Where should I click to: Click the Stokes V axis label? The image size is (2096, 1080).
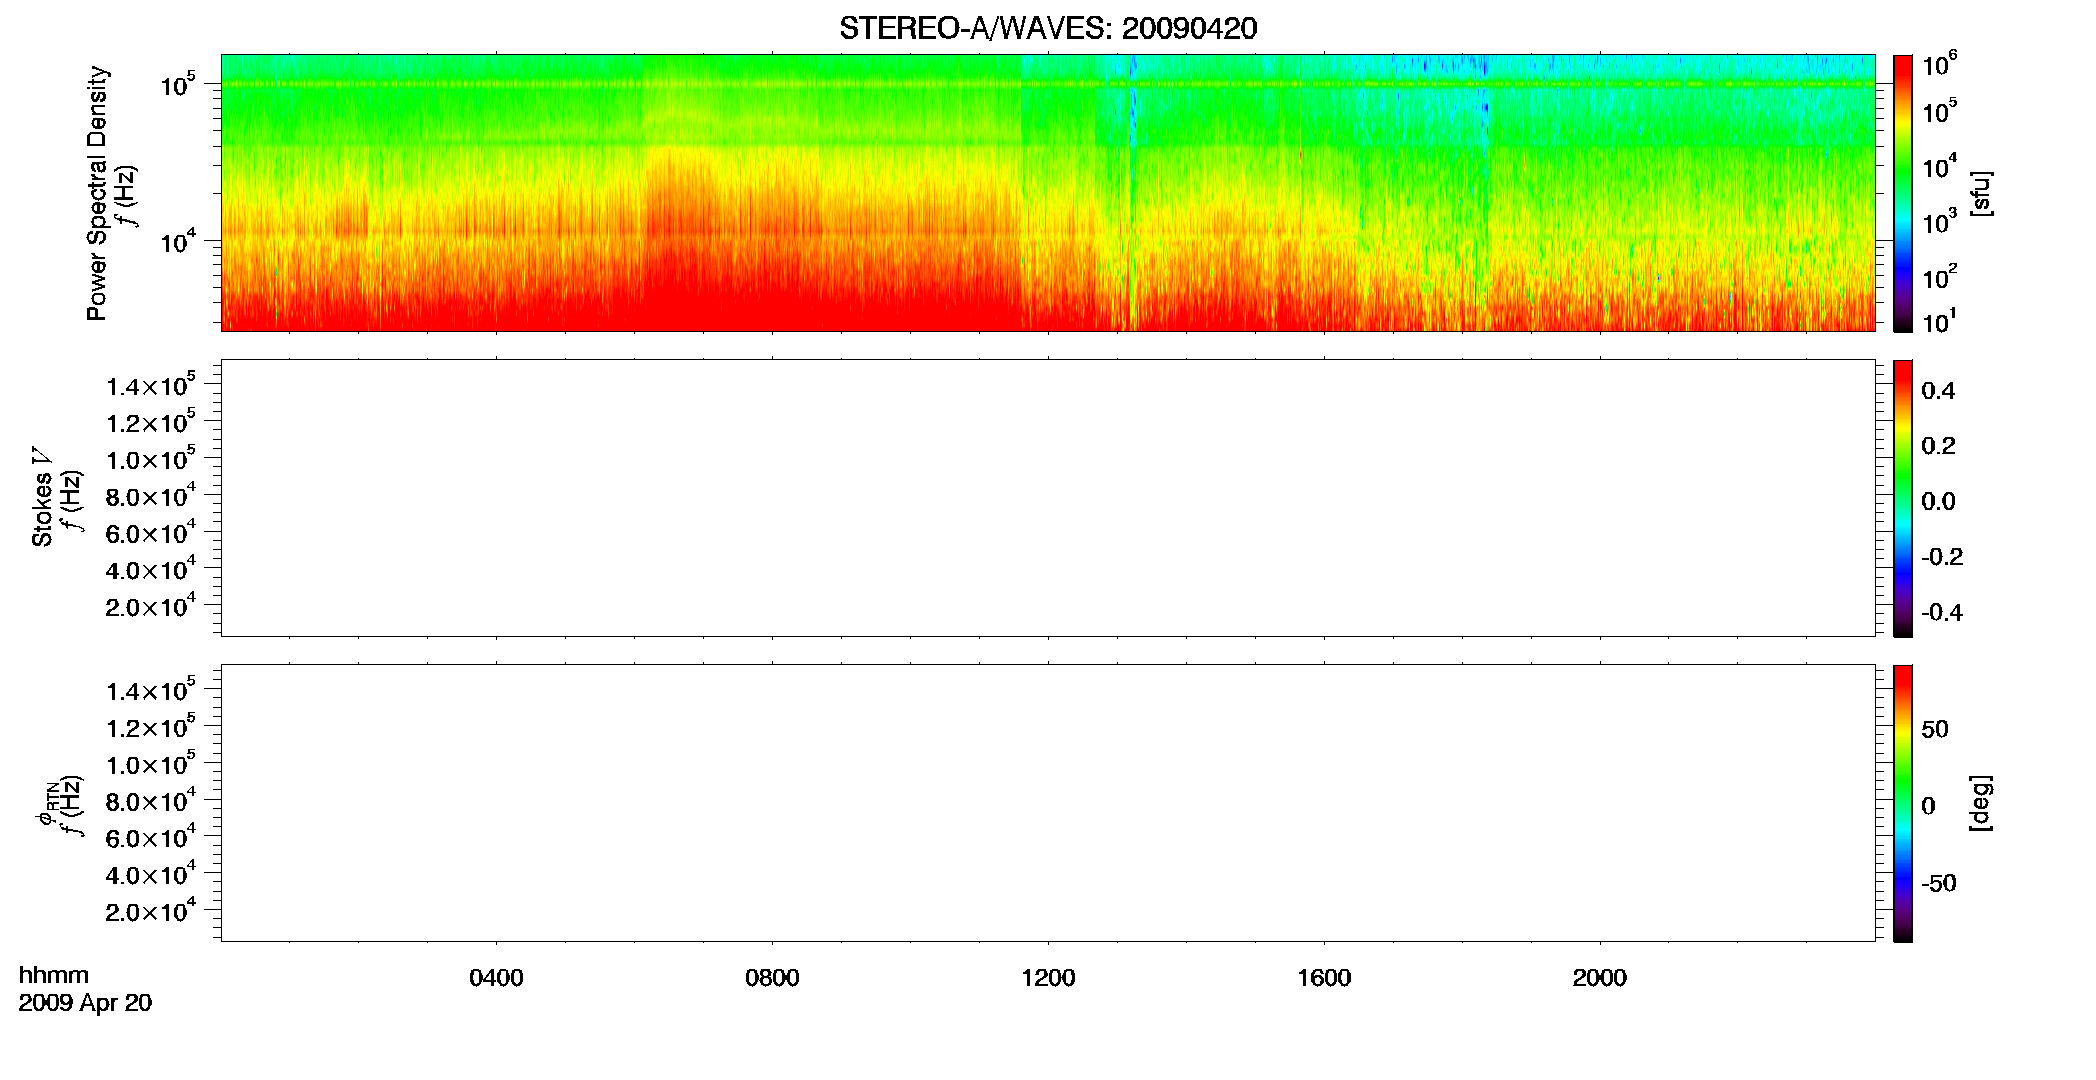43,497
